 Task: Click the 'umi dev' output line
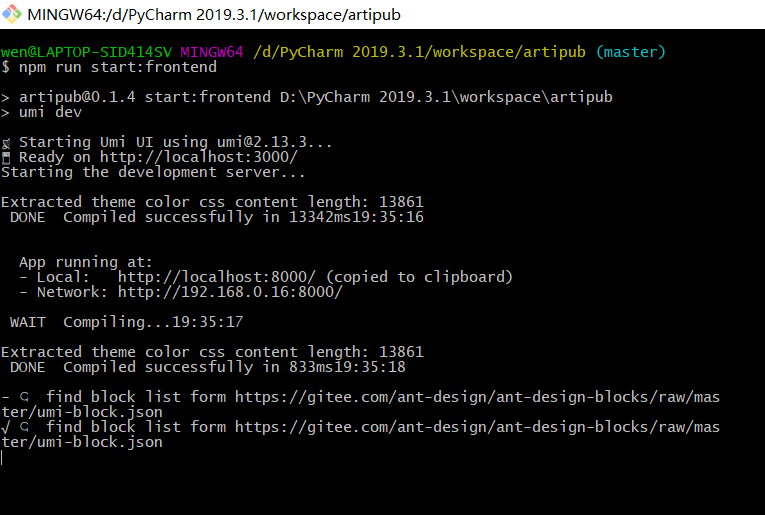(50, 112)
